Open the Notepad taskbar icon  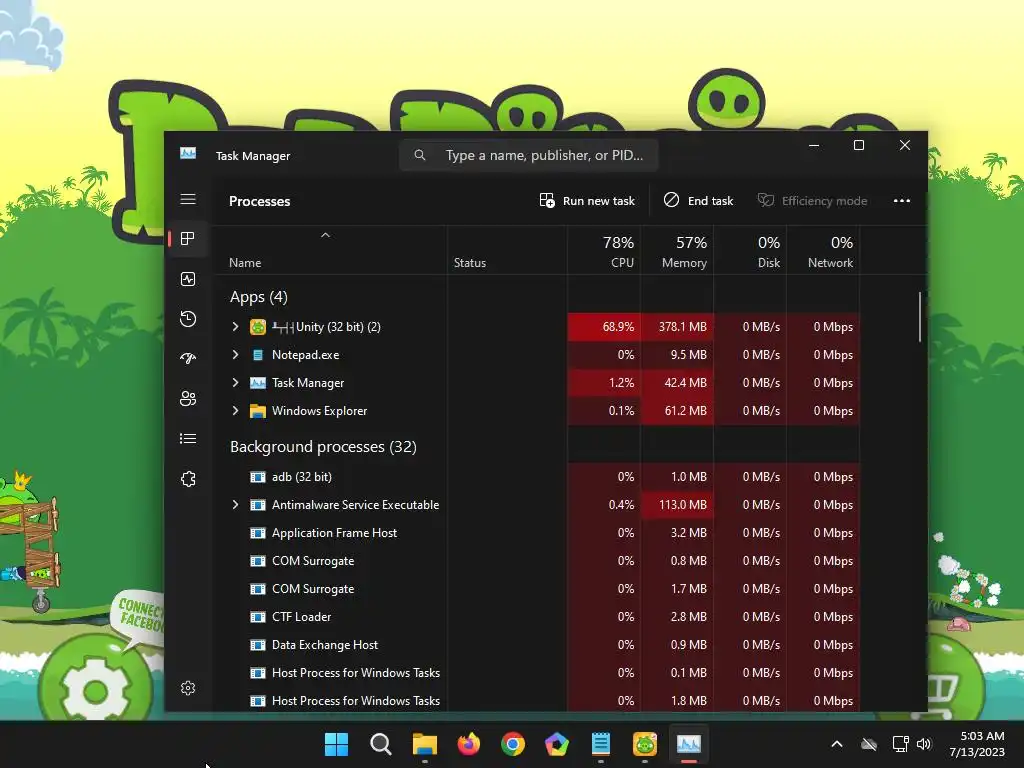pos(601,744)
